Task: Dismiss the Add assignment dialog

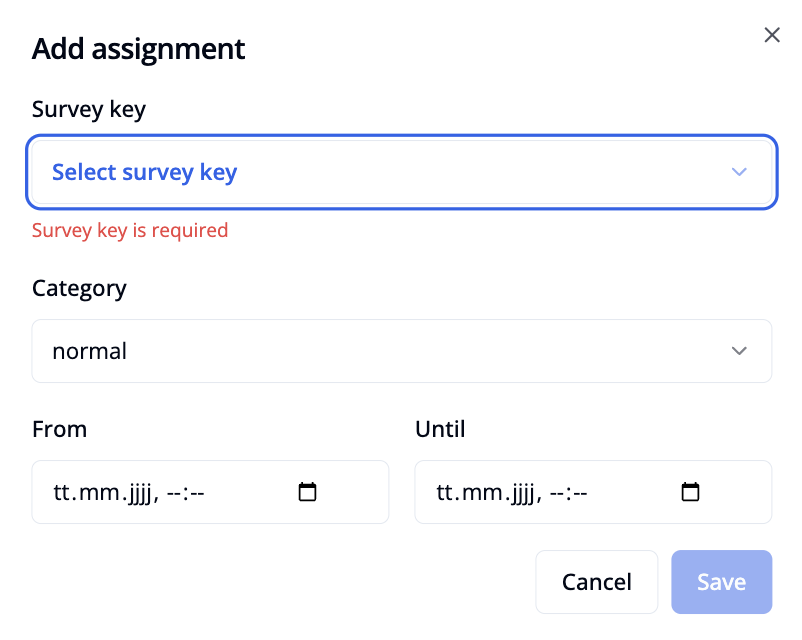Action: 771,34
